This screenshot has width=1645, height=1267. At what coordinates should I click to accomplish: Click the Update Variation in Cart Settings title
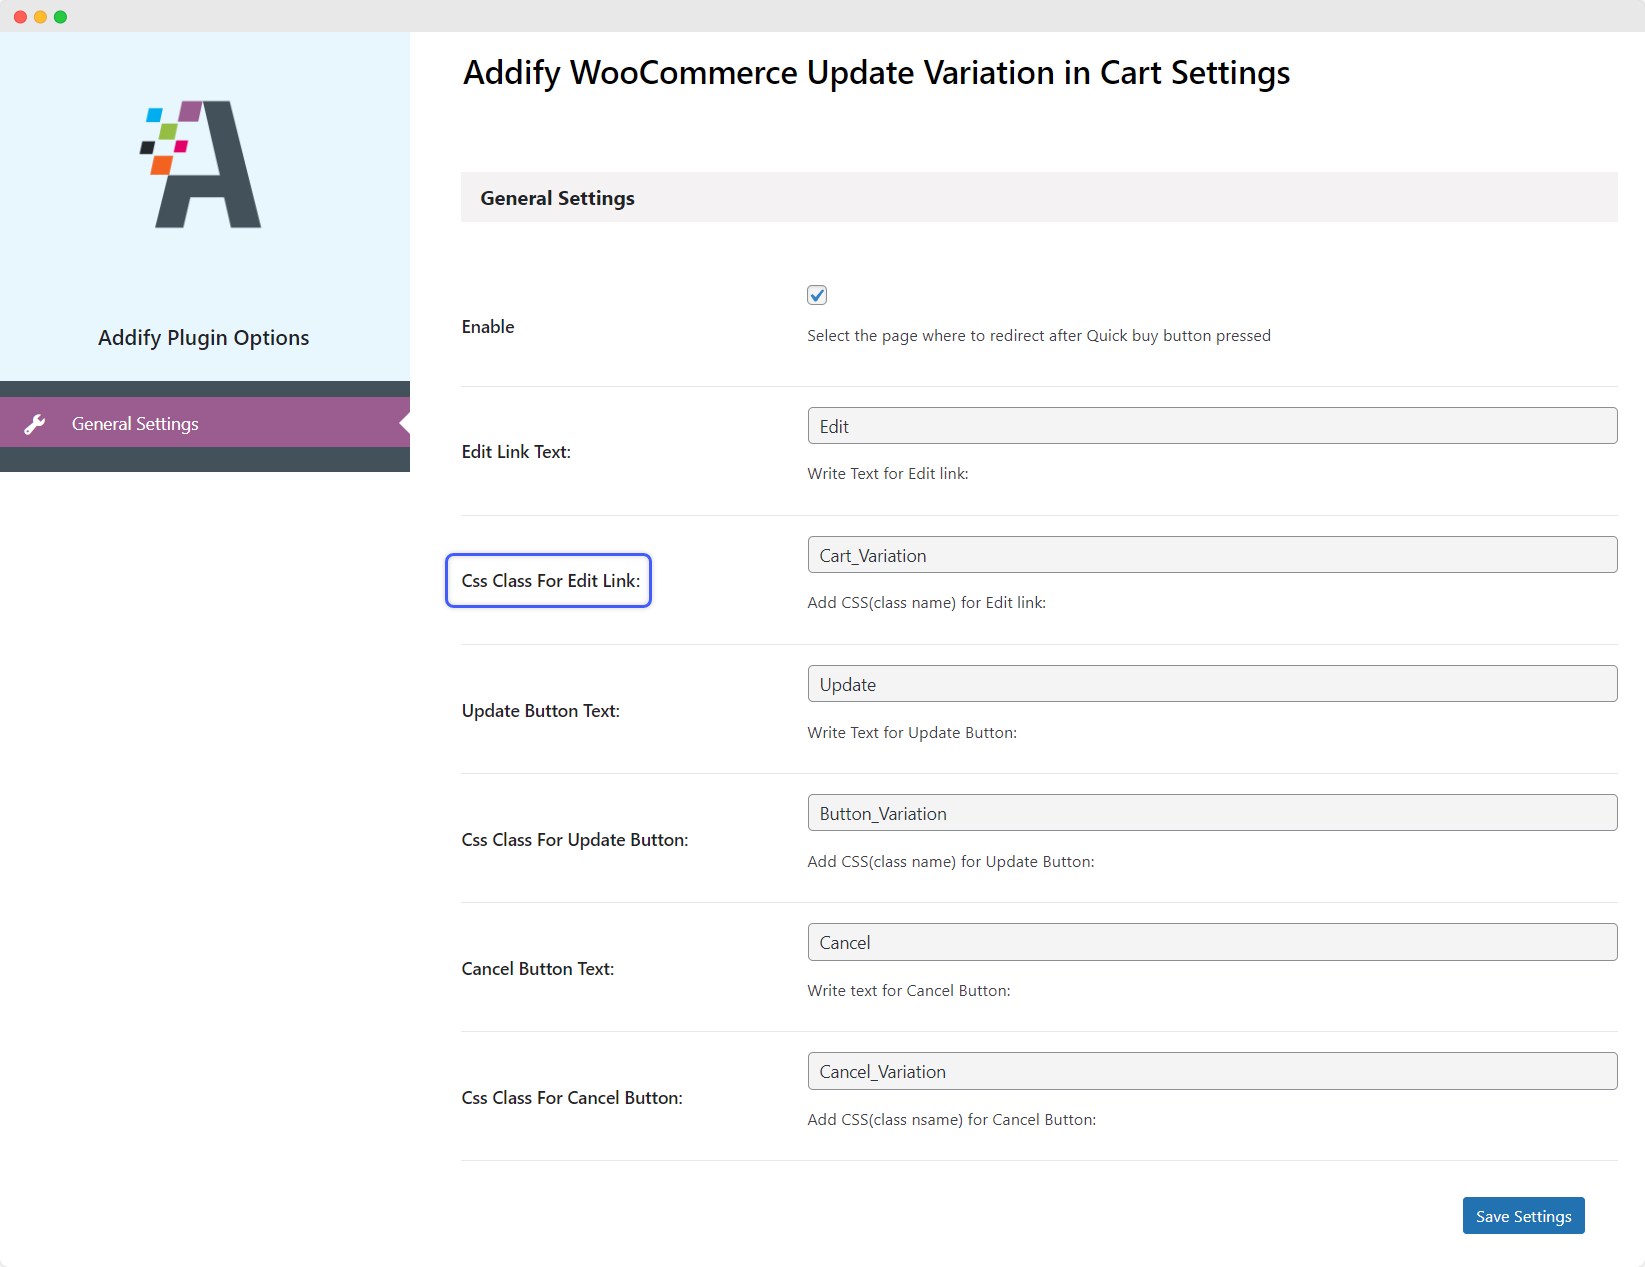876,73
